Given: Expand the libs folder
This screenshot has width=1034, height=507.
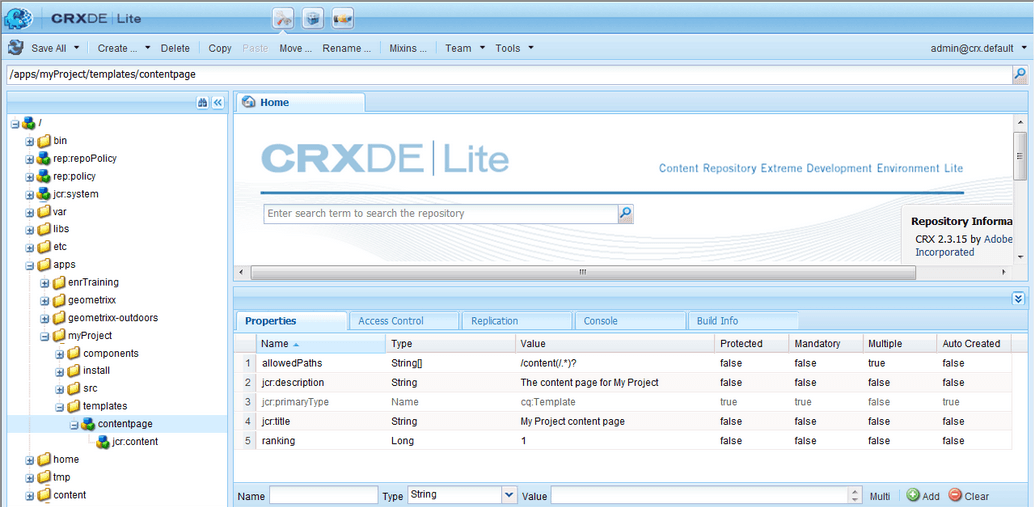Looking at the screenshot, I should tap(29, 229).
